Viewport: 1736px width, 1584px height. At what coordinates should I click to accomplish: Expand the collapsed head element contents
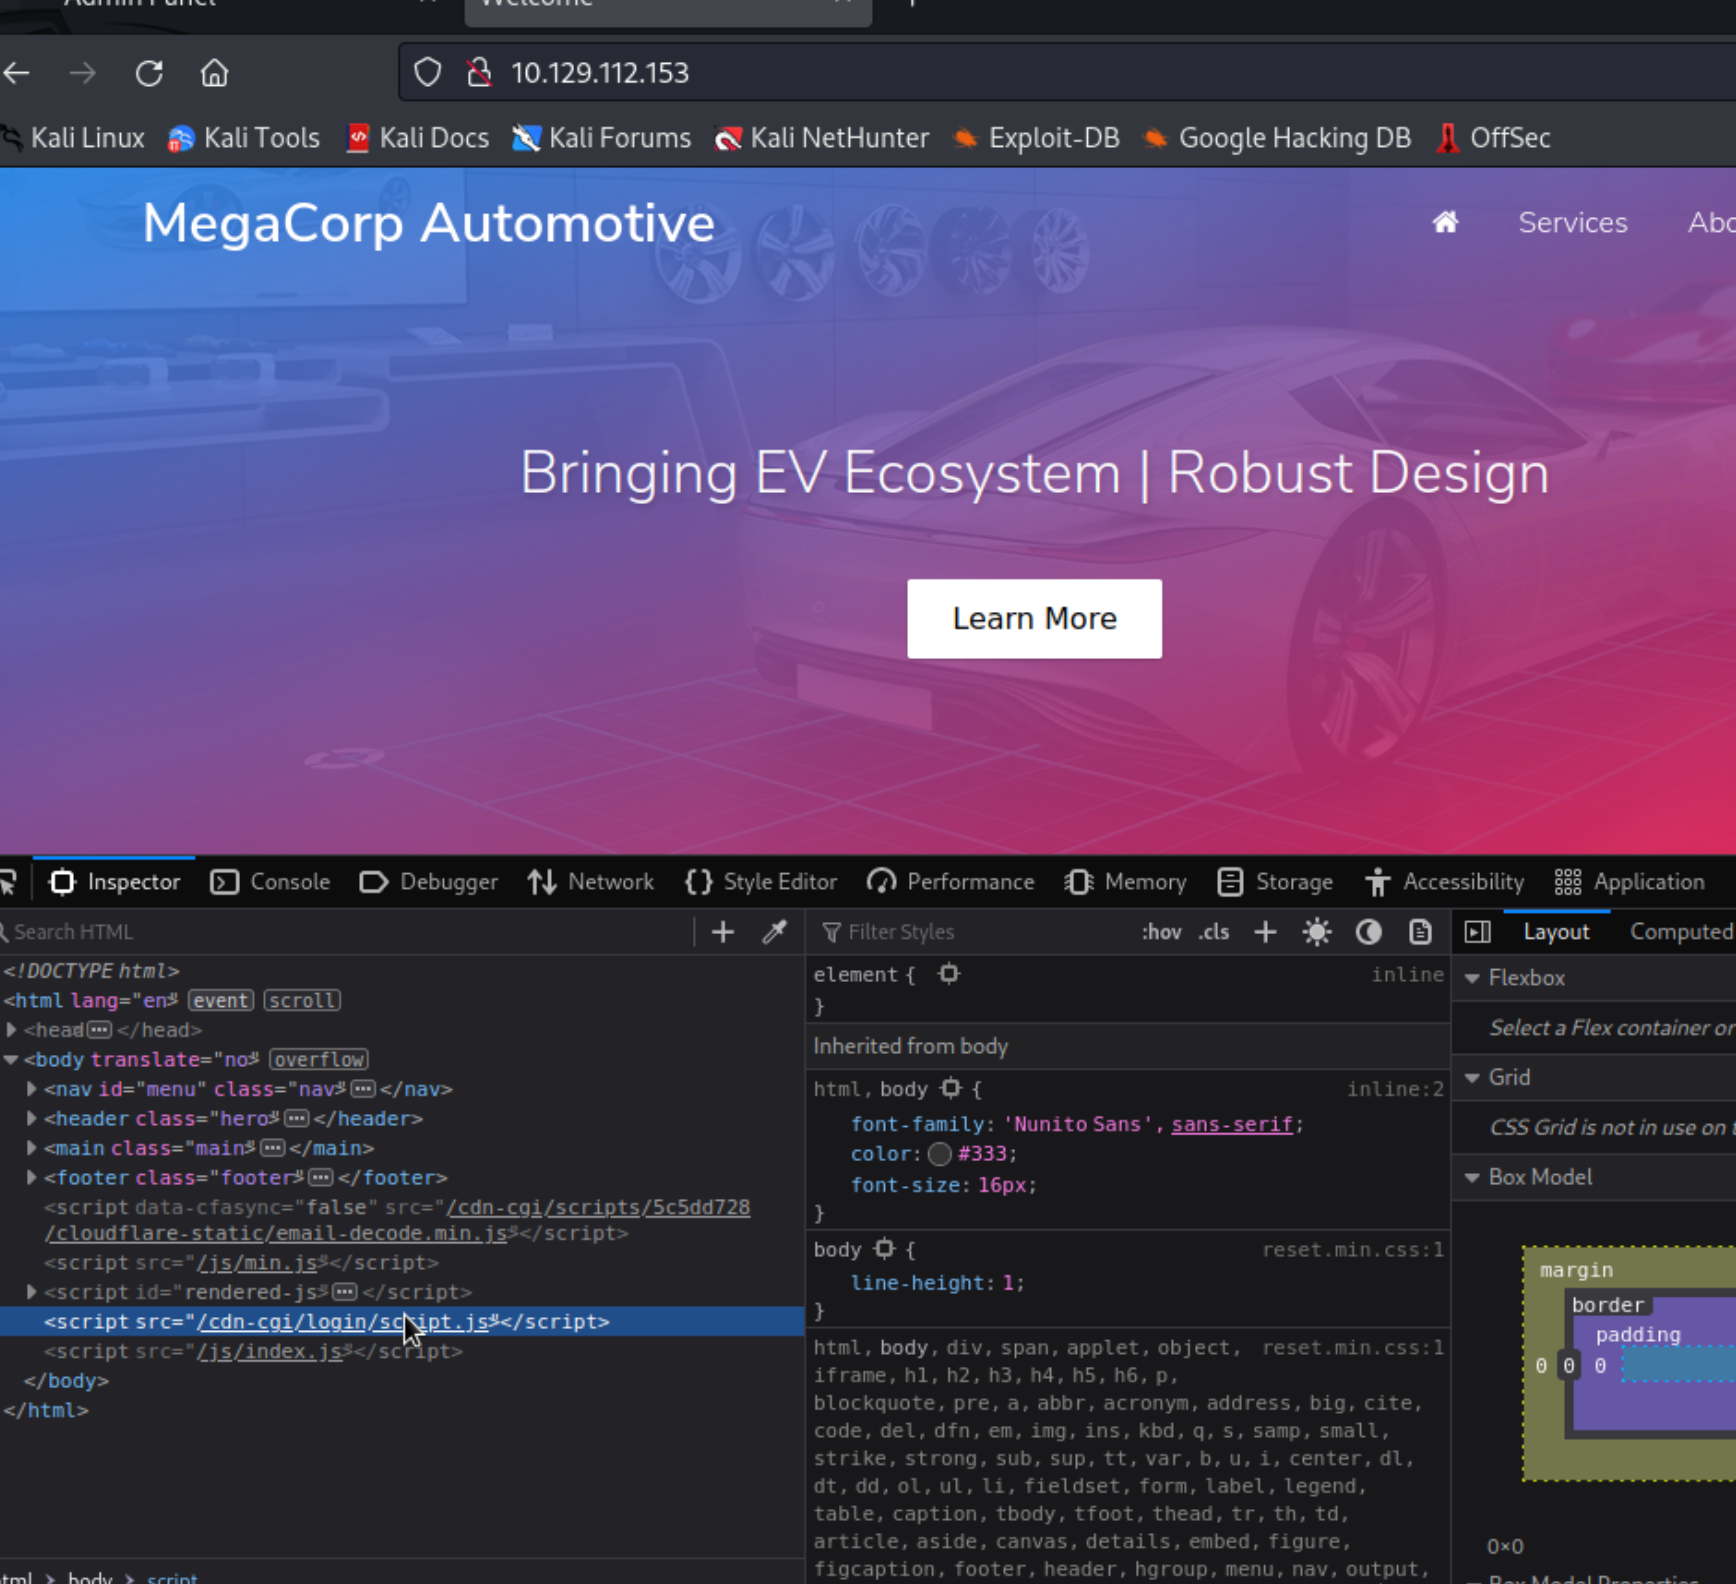(x=99, y=1030)
